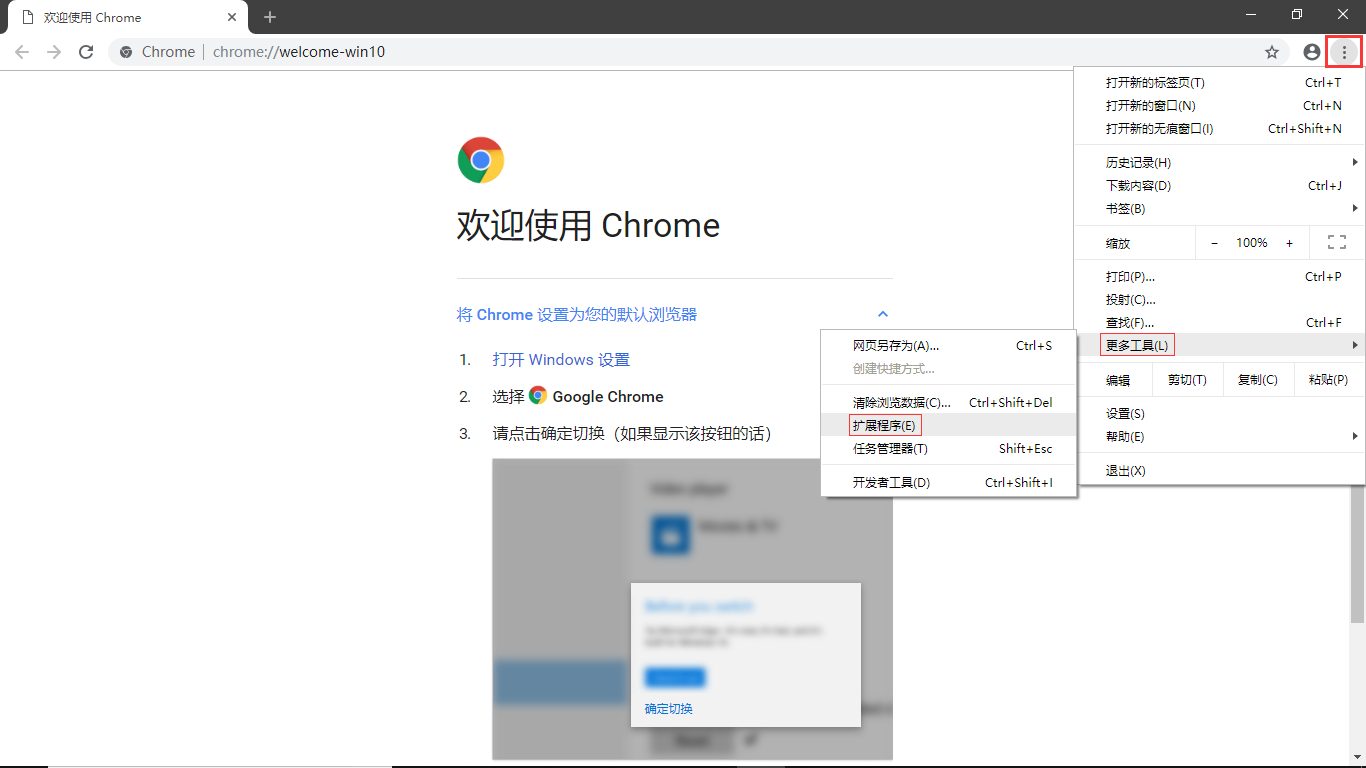The width and height of the screenshot is (1366, 768).
Task: Open the 更多工具(L) submenu
Action: coord(1219,345)
